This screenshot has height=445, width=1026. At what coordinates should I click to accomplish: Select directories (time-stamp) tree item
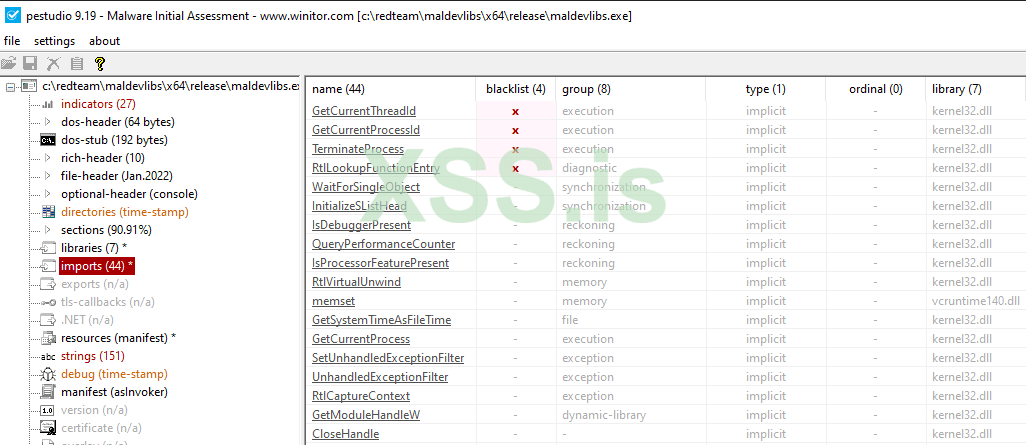coord(124,212)
